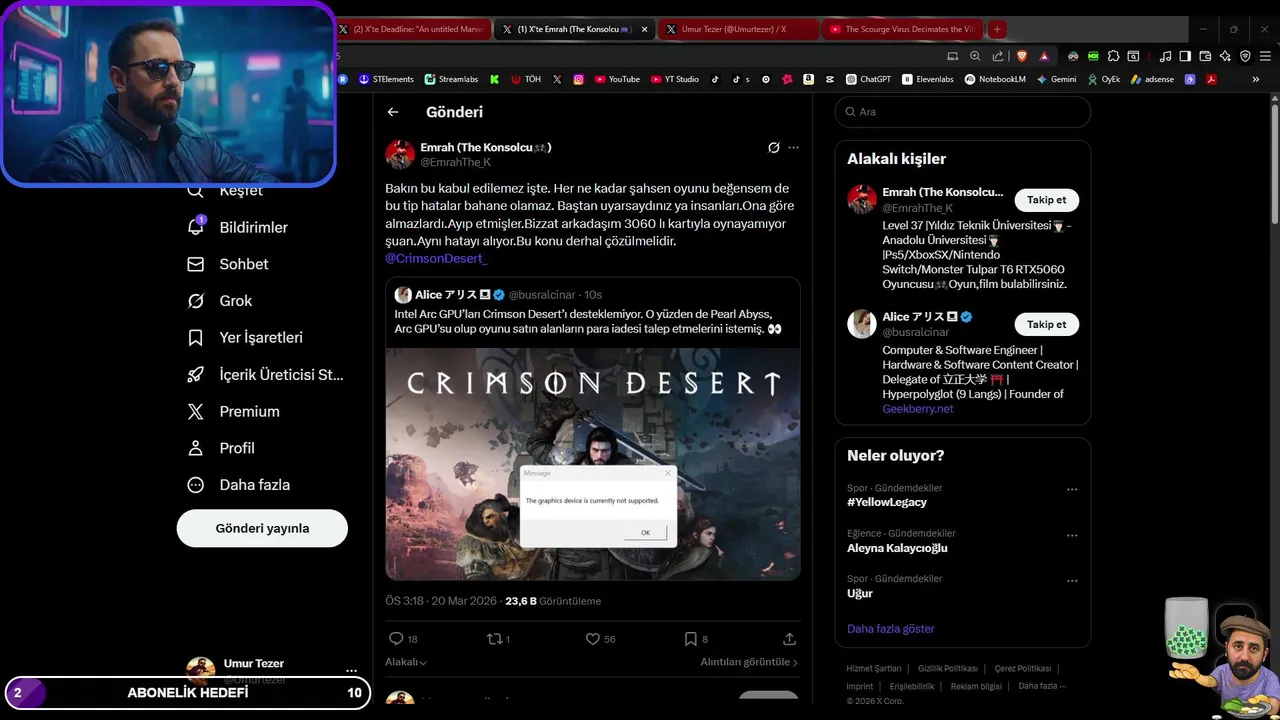Click browser share icon in address bar
This screenshot has height=720, width=1280.
[x=998, y=56]
